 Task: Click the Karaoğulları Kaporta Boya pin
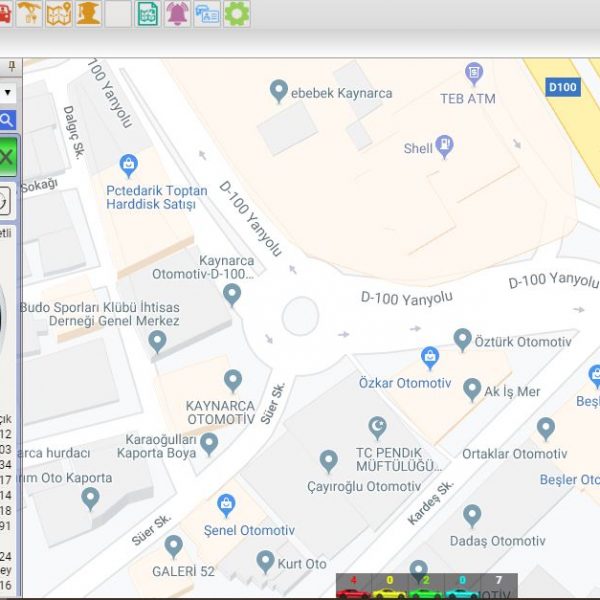[x=209, y=444]
